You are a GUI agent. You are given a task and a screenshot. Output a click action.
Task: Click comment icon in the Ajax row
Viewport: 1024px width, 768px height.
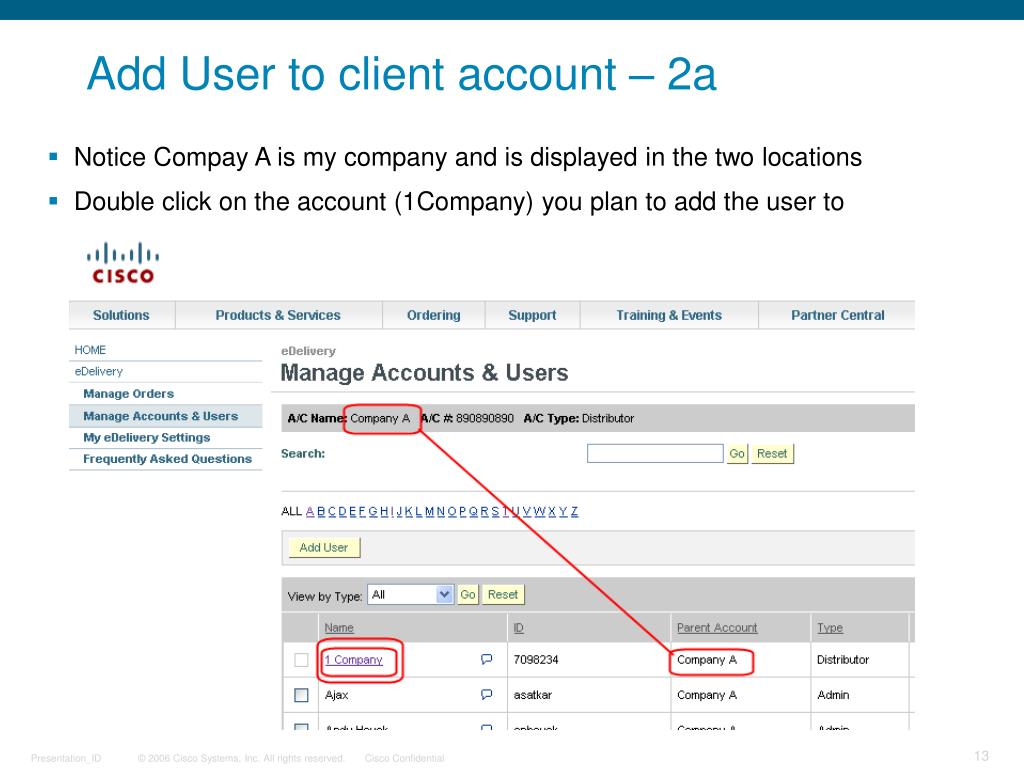click(x=487, y=695)
